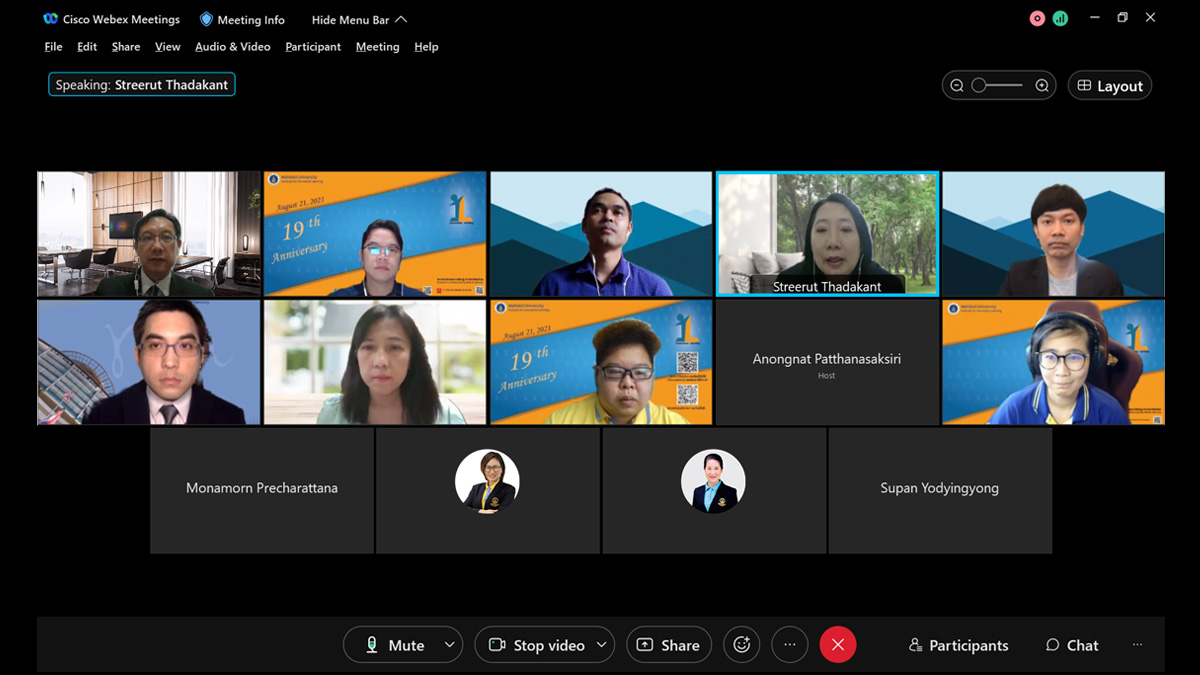Expand audio options arrow next to Mute

pos(450,645)
